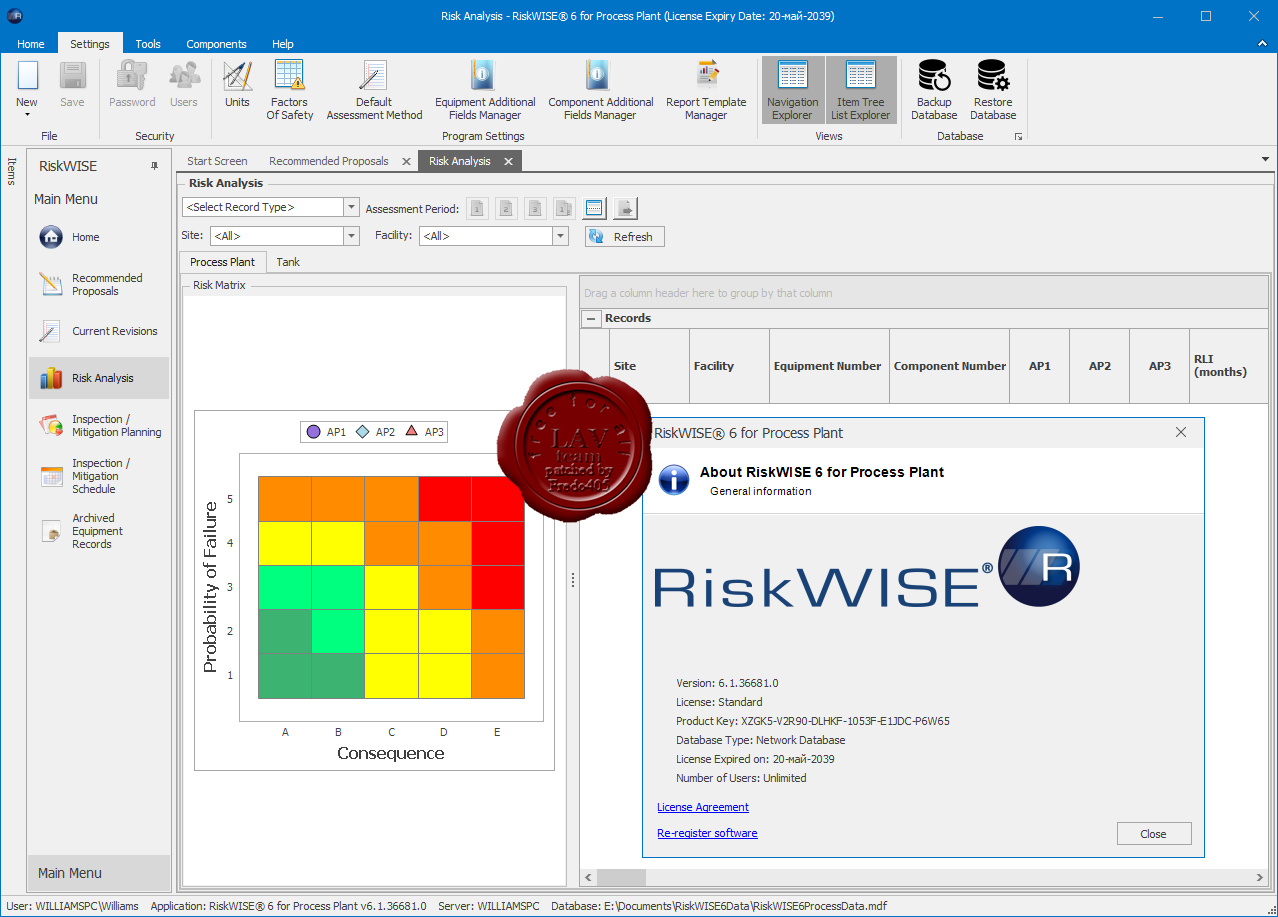
Task: Click the Equipment Number column header
Action: coord(829,366)
